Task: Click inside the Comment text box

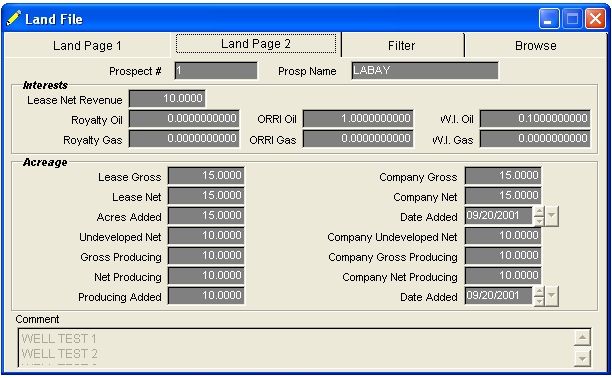Action: coord(296,348)
